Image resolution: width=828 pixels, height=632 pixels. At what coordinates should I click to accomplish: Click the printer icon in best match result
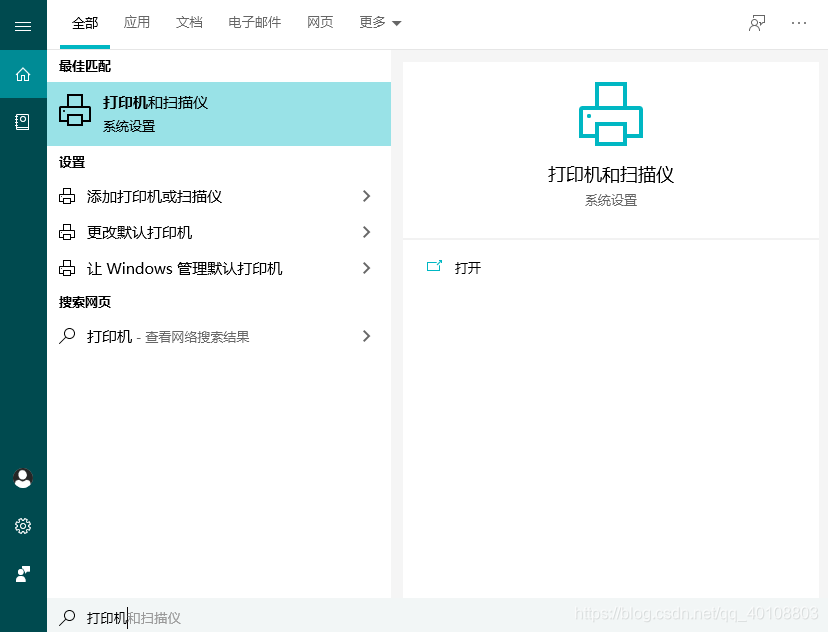pyautogui.click(x=75, y=110)
